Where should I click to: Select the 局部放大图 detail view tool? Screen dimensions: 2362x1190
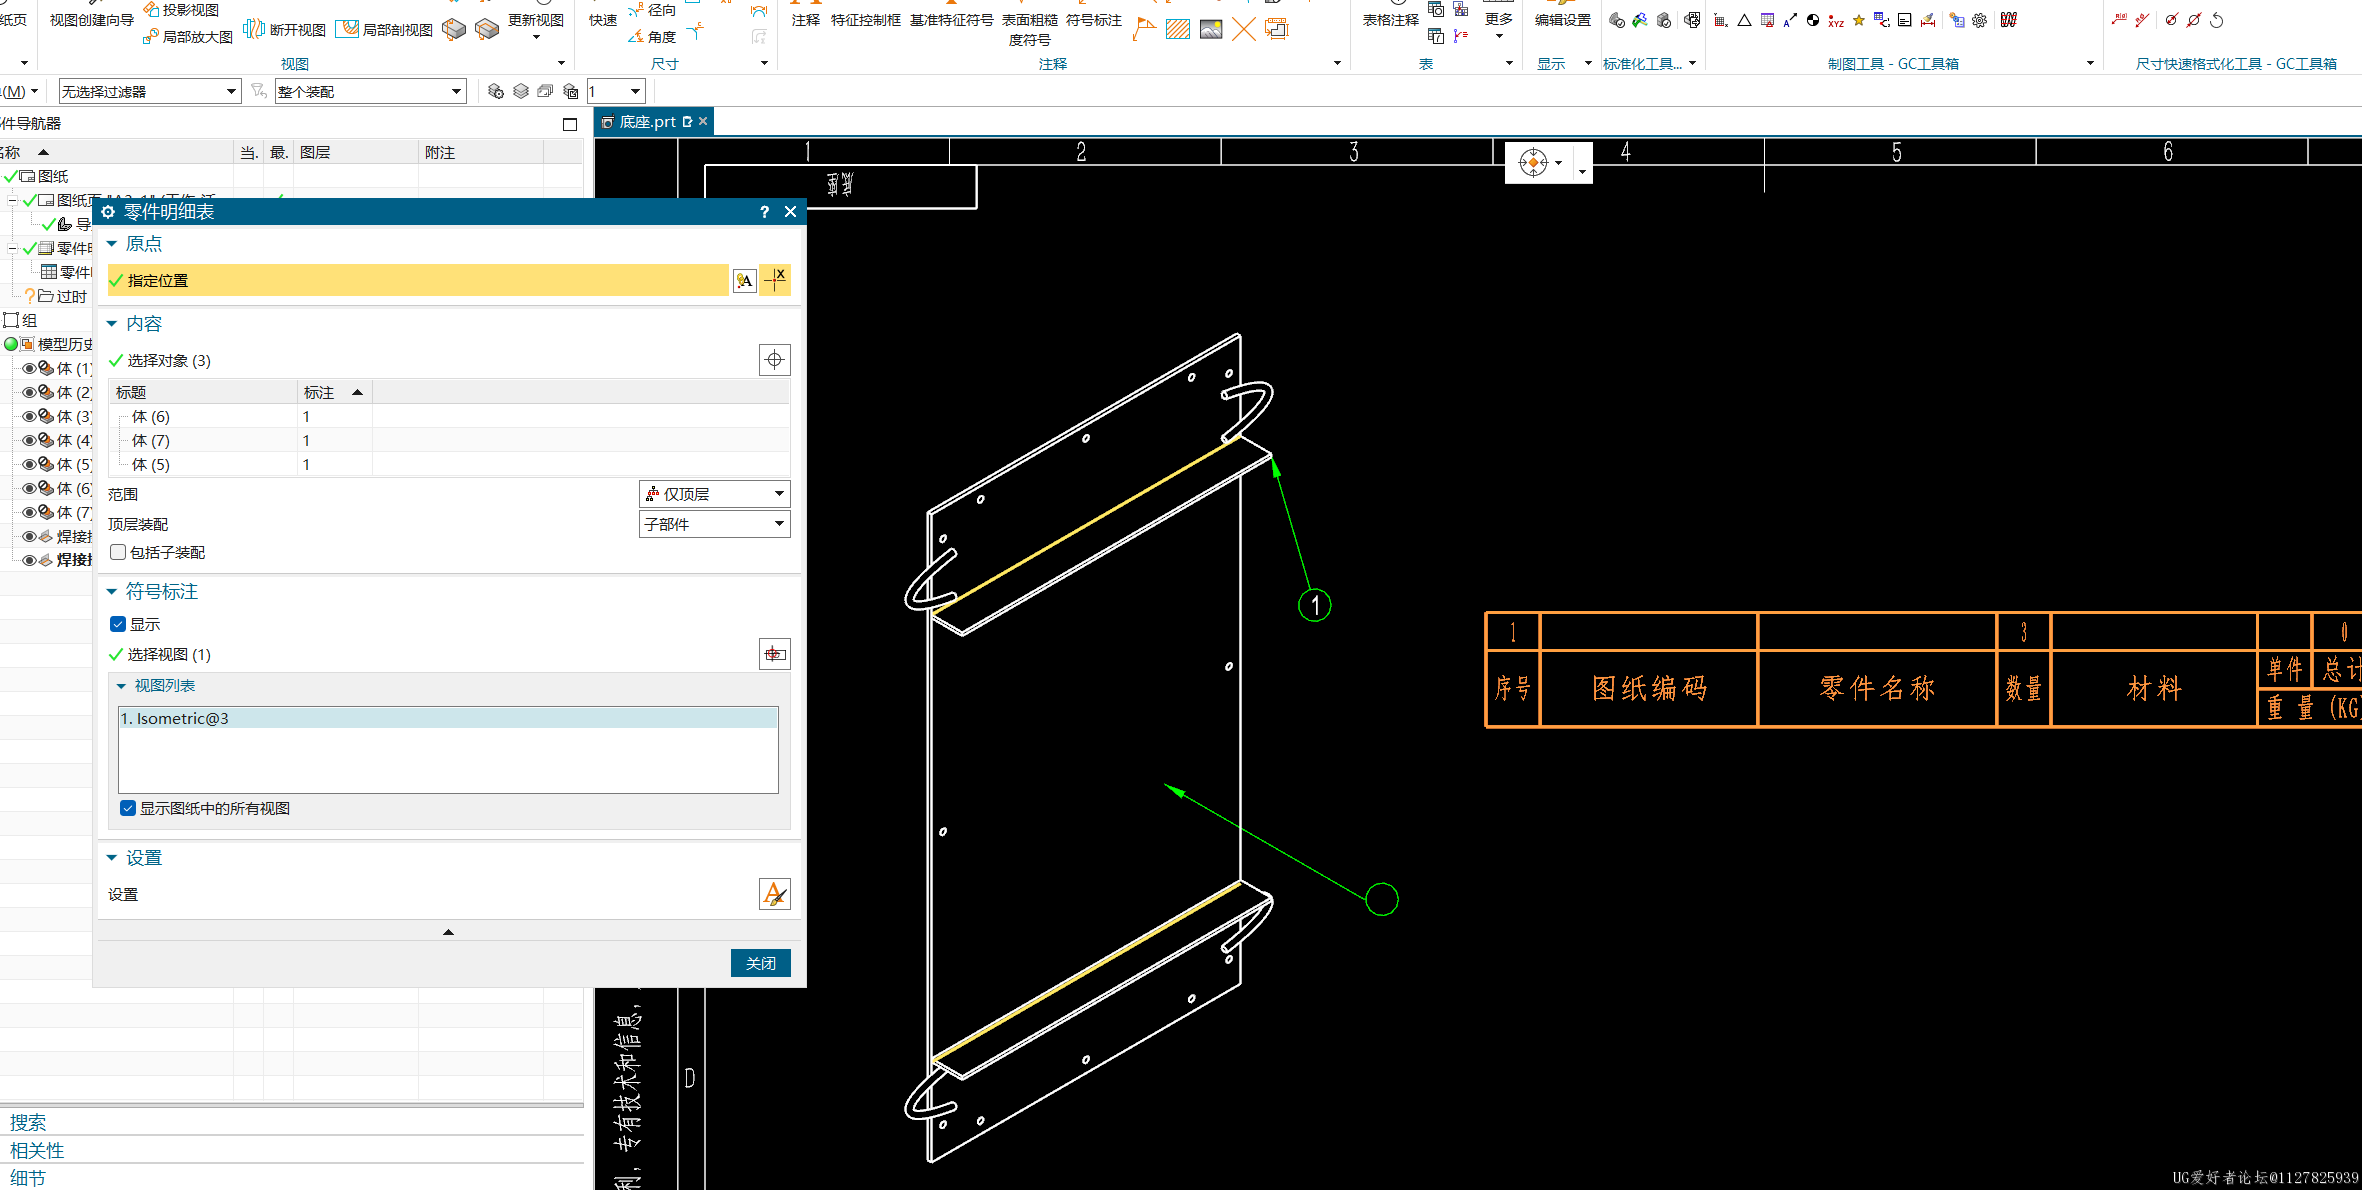click(x=188, y=37)
